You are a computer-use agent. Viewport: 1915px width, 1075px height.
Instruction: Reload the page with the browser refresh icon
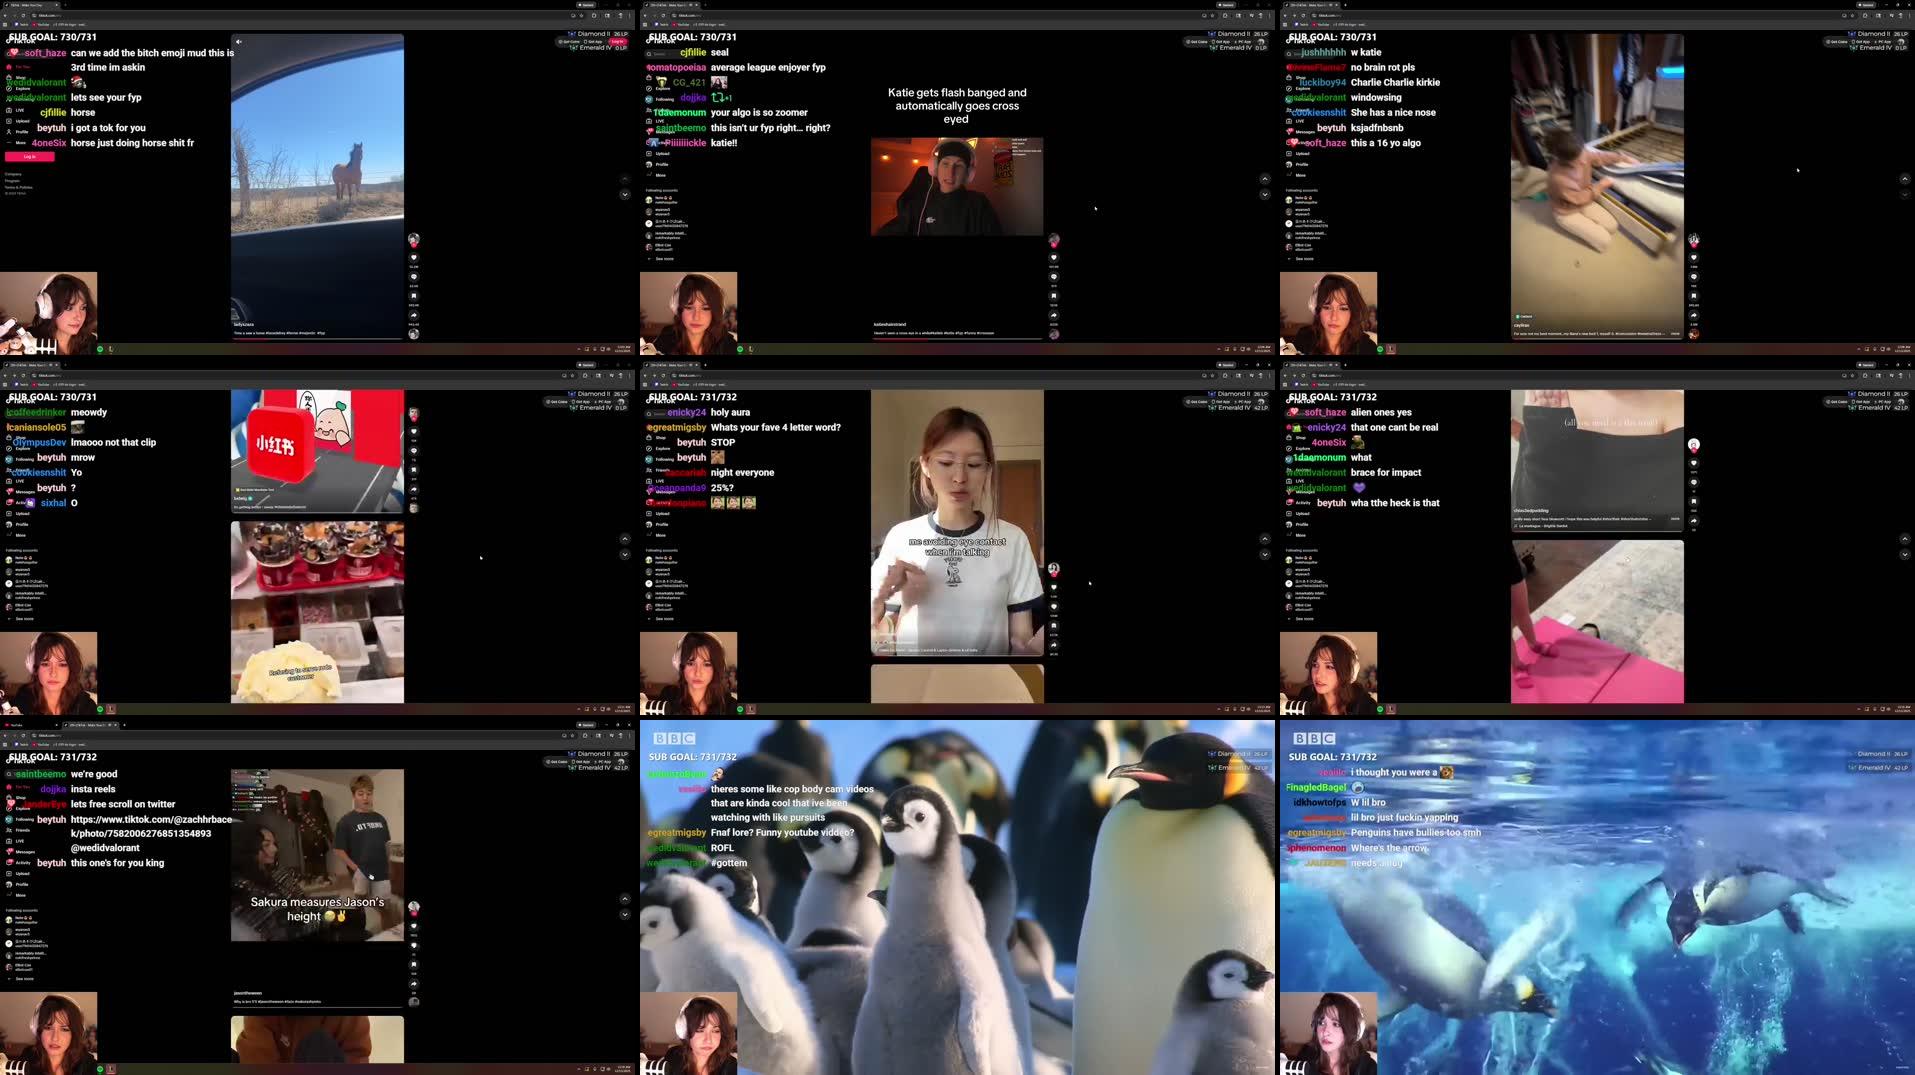pyautogui.click(x=23, y=15)
